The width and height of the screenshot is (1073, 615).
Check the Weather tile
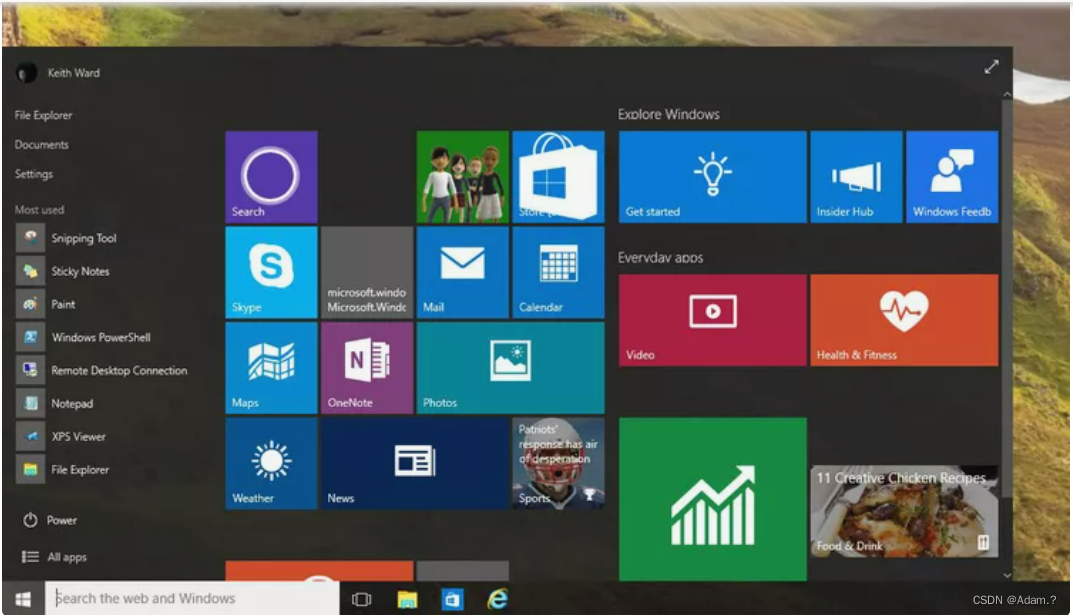pyautogui.click(x=271, y=464)
